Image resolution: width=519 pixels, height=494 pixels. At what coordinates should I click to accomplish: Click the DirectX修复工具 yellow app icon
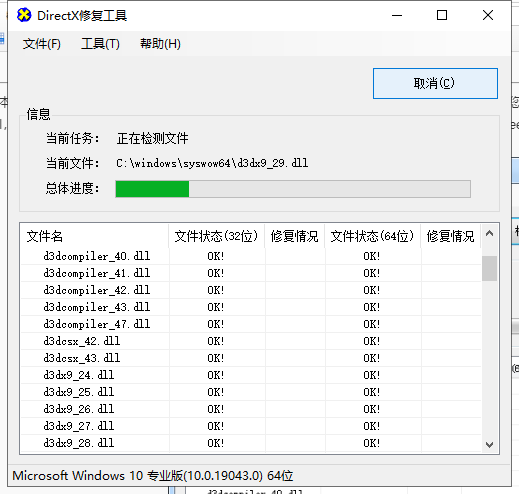coord(24,15)
